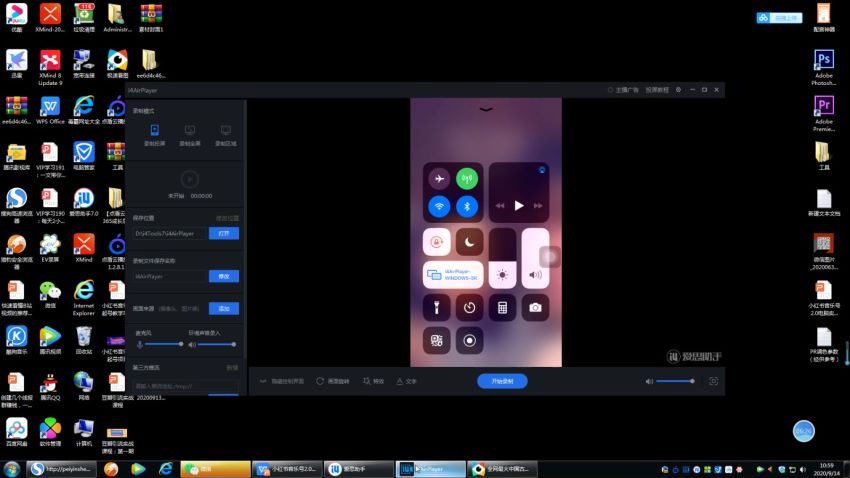The width and height of the screenshot is (850, 478).
Task: Toggle the portrait rotation lock tile
Action: [436, 242]
